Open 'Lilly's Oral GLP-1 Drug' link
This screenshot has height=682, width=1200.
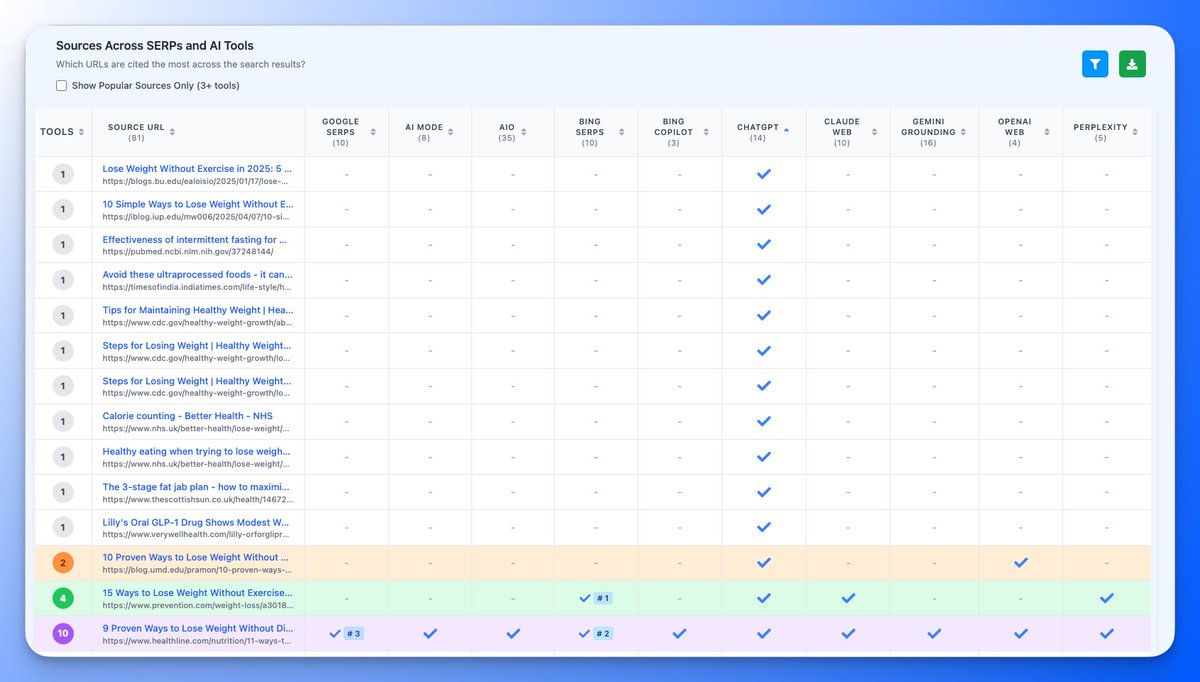(x=196, y=522)
